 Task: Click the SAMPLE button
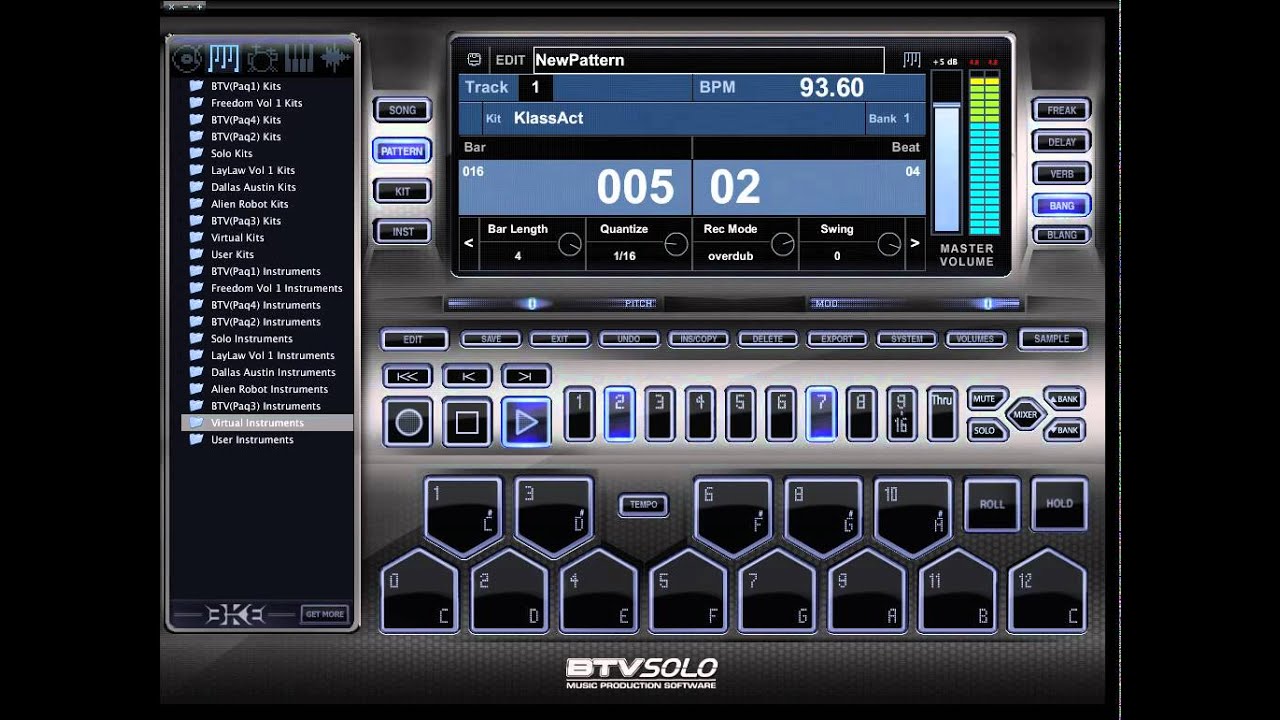click(x=1052, y=339)
